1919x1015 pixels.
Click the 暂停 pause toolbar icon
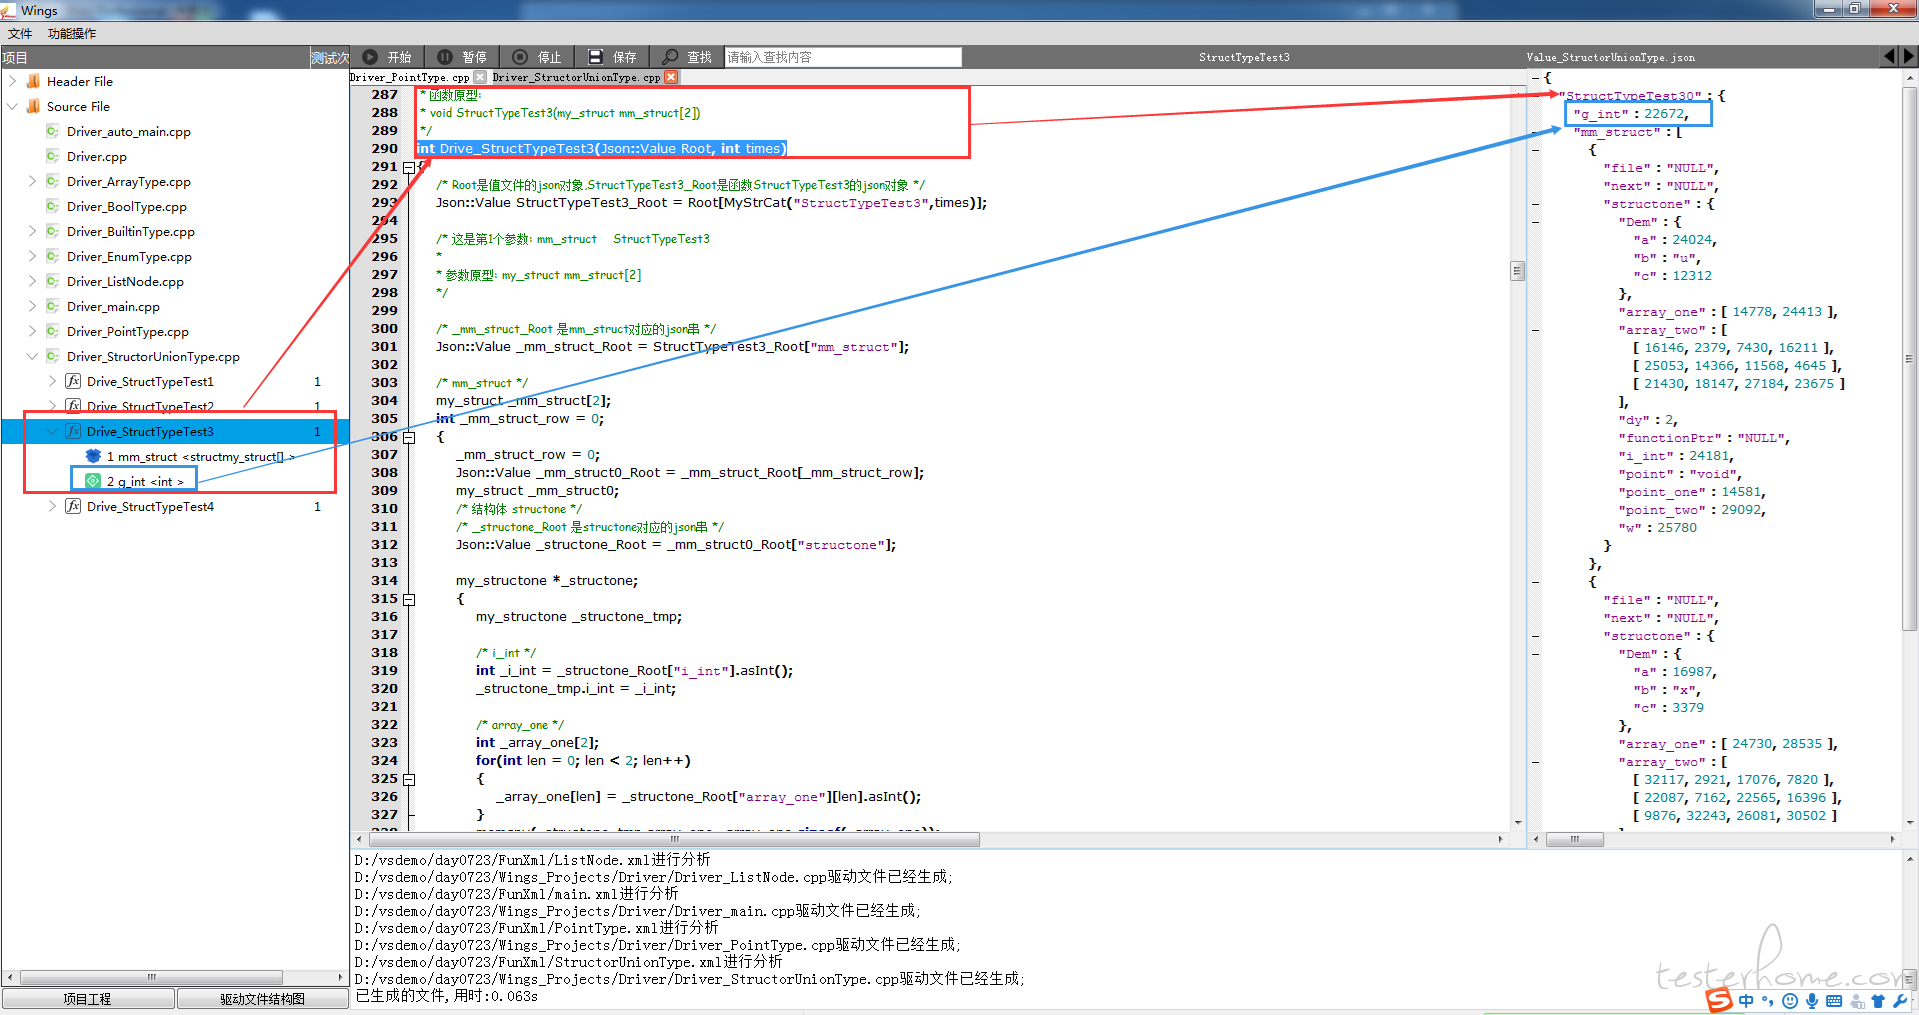tap(445, 57)
